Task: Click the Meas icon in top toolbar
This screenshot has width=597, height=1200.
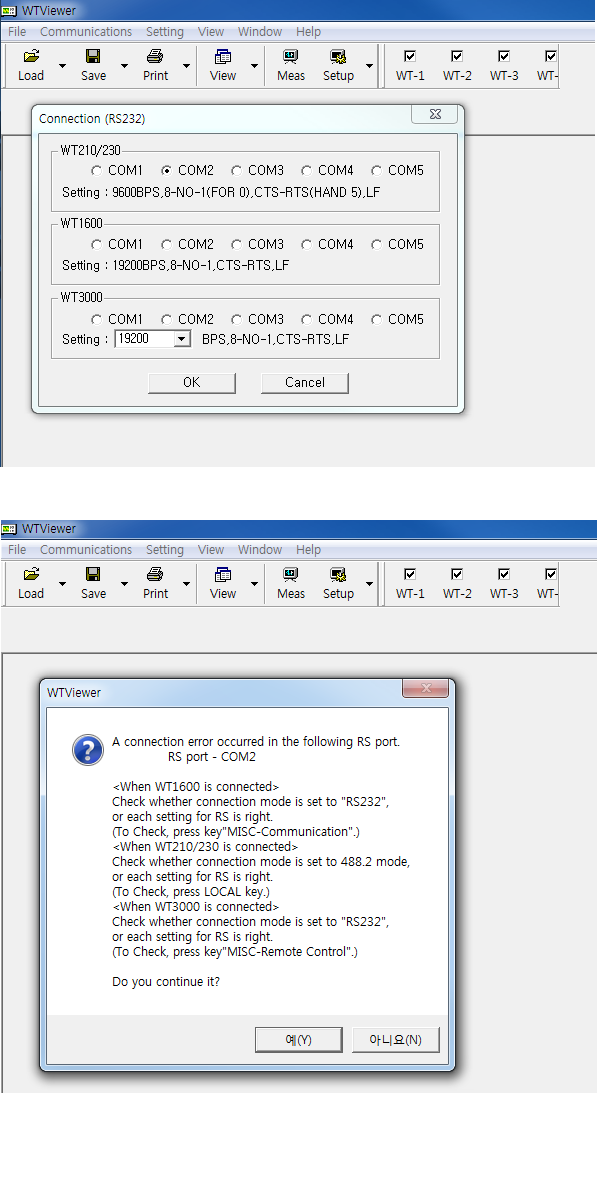Action: point(291,65)
